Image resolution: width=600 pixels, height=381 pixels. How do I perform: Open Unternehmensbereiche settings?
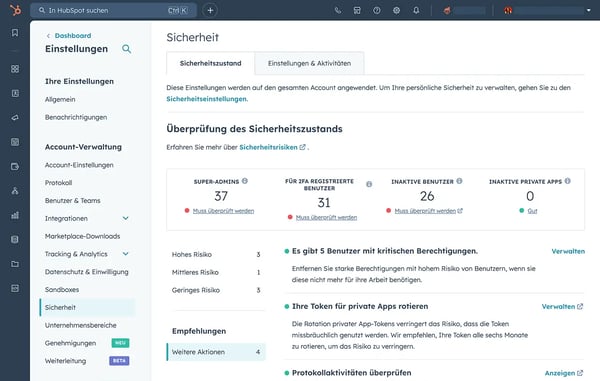80,325
